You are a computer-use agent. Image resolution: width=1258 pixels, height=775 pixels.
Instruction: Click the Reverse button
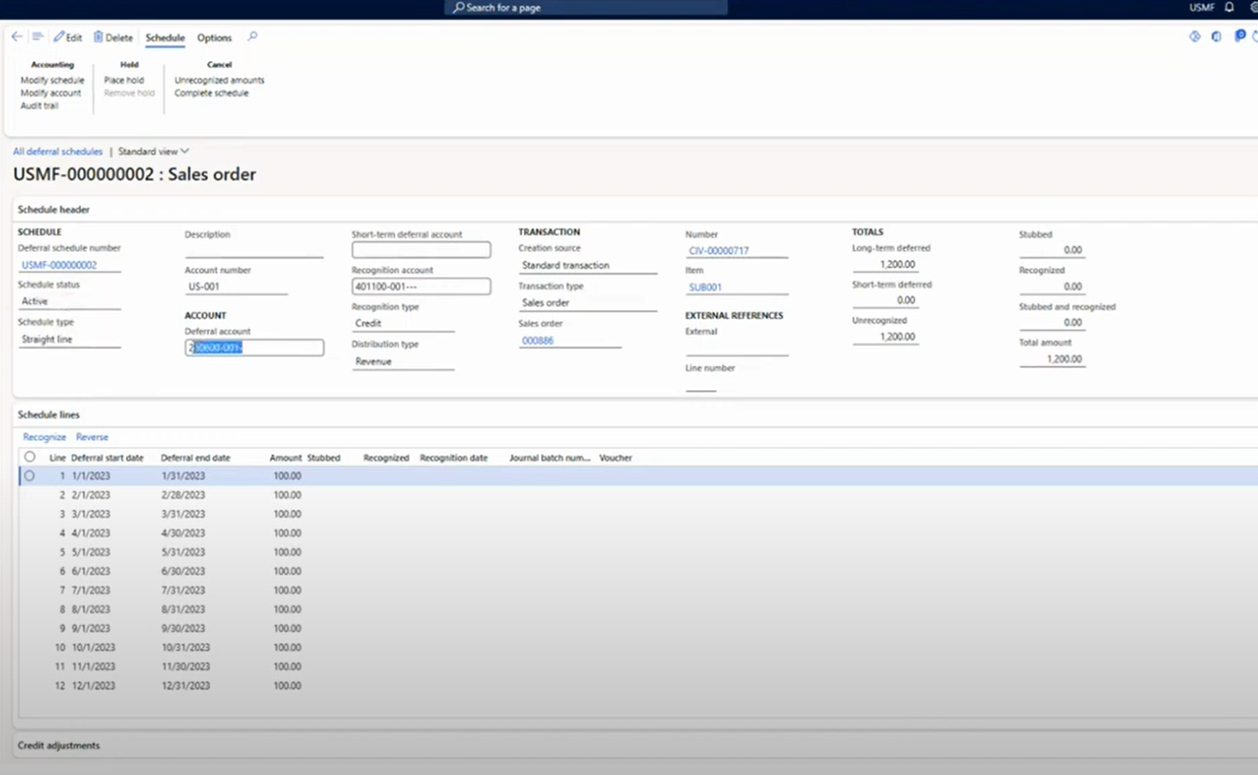pyautogui.click(x=92, y=437)
